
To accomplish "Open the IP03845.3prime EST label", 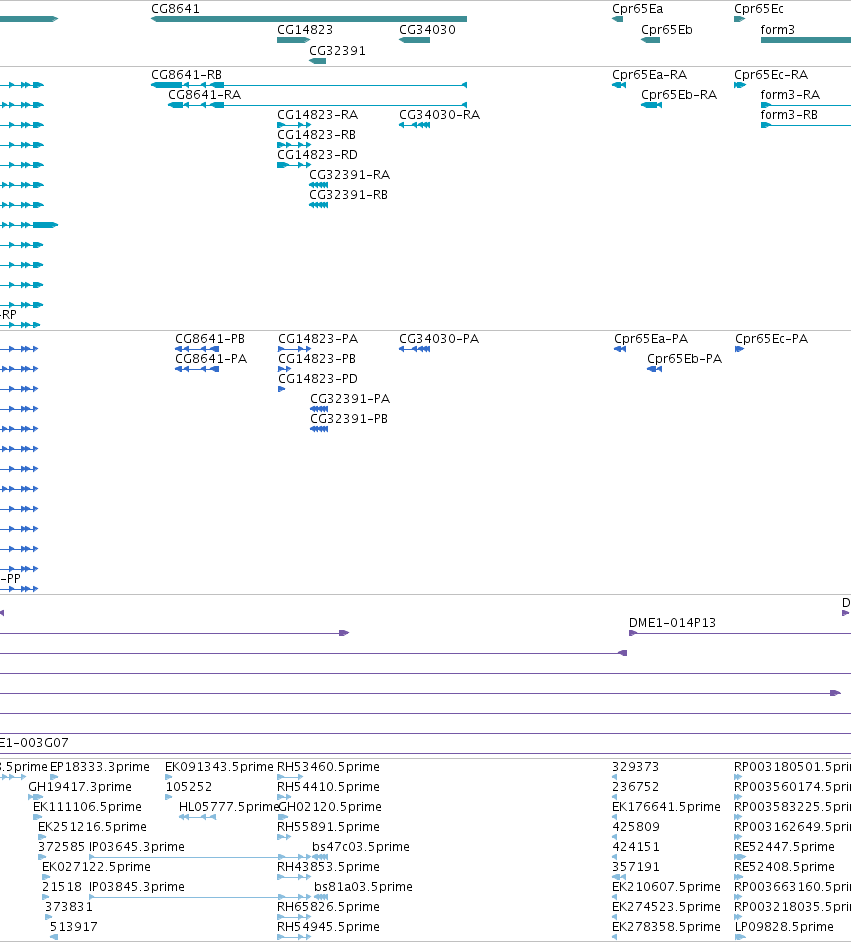I will [136, 887].
